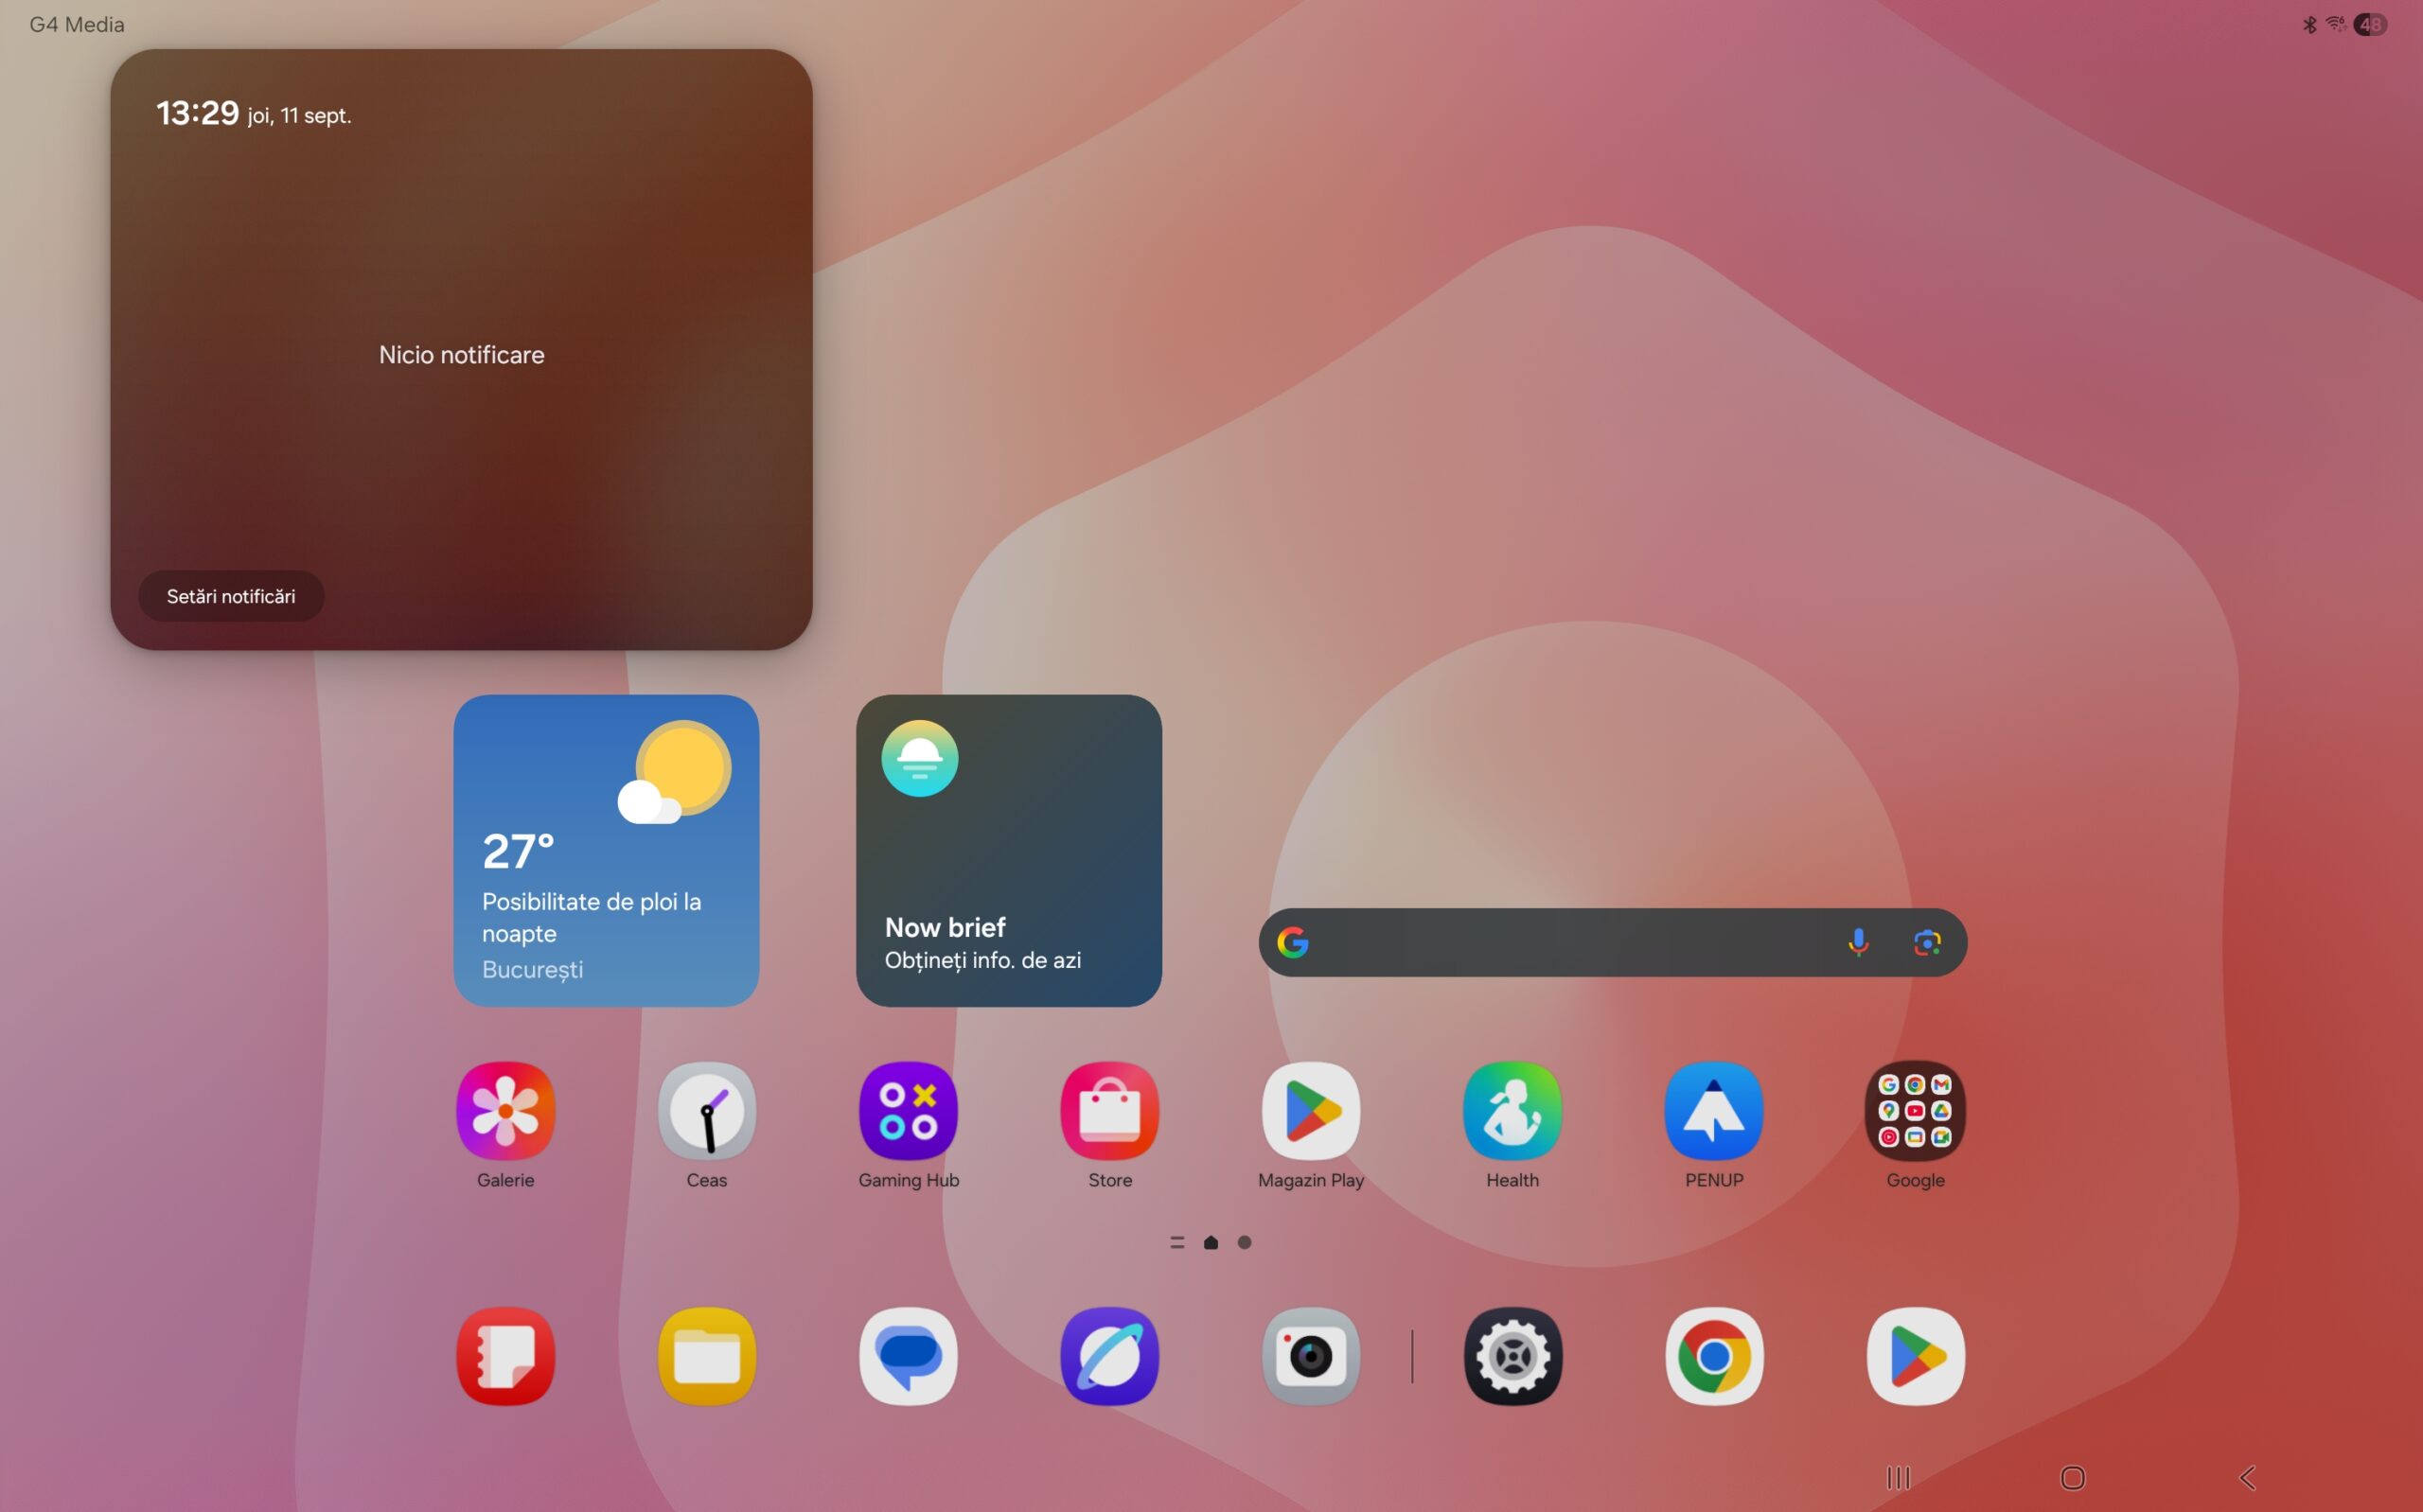This screenshot has width=2423, height=1512.
Task: Open the Now brief widget
Action: coord(1008,850)
